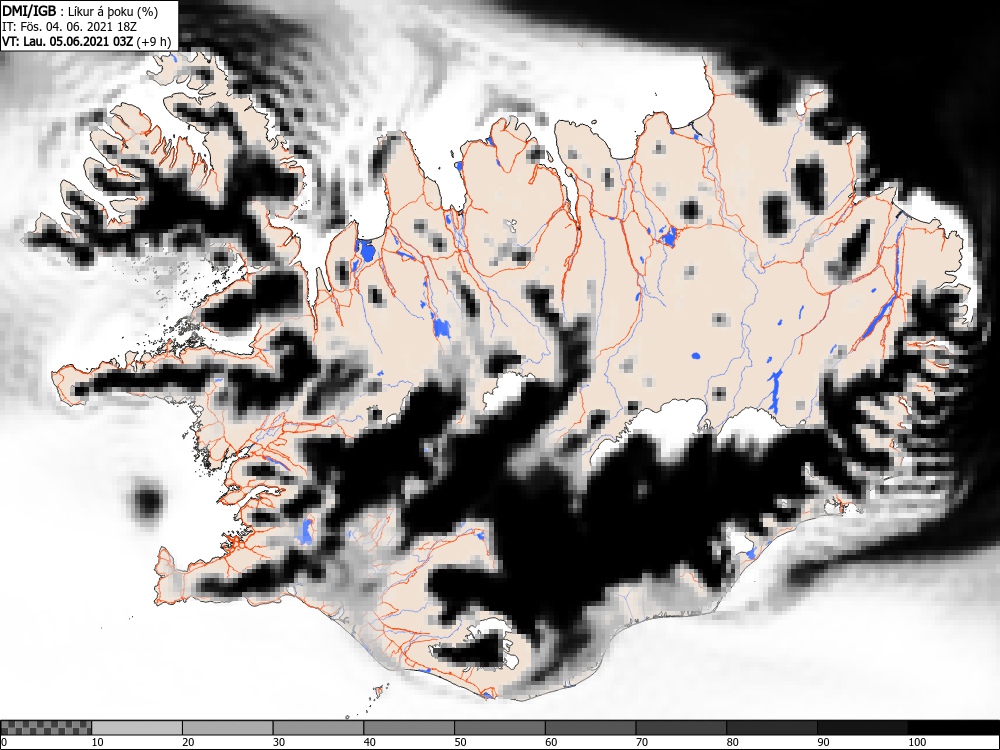Click the "60" scale label

pyautogui.click(x=550, y=742)
